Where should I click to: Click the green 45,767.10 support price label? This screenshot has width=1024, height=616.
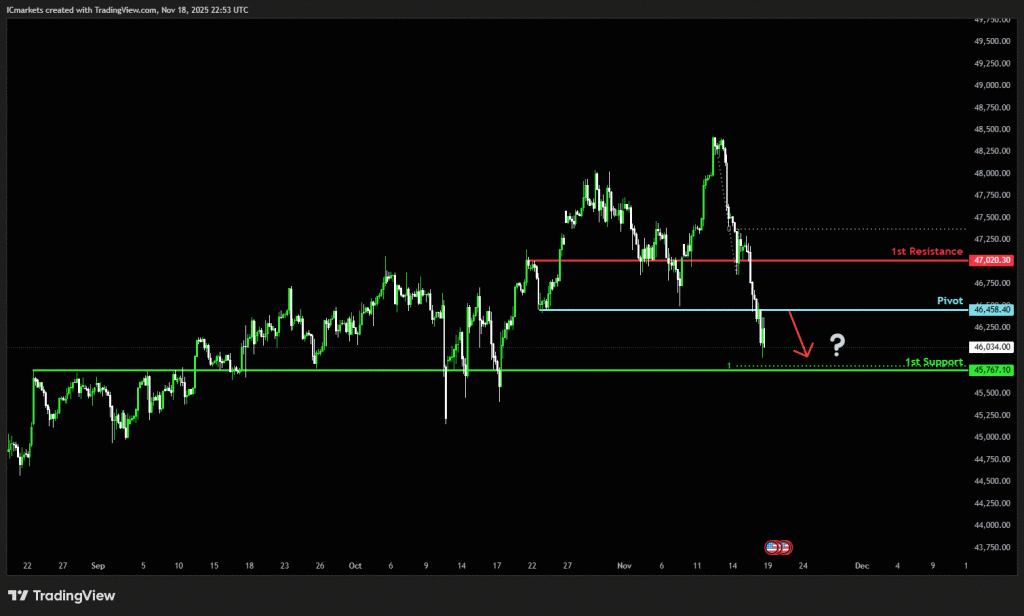tap(990, 370)
